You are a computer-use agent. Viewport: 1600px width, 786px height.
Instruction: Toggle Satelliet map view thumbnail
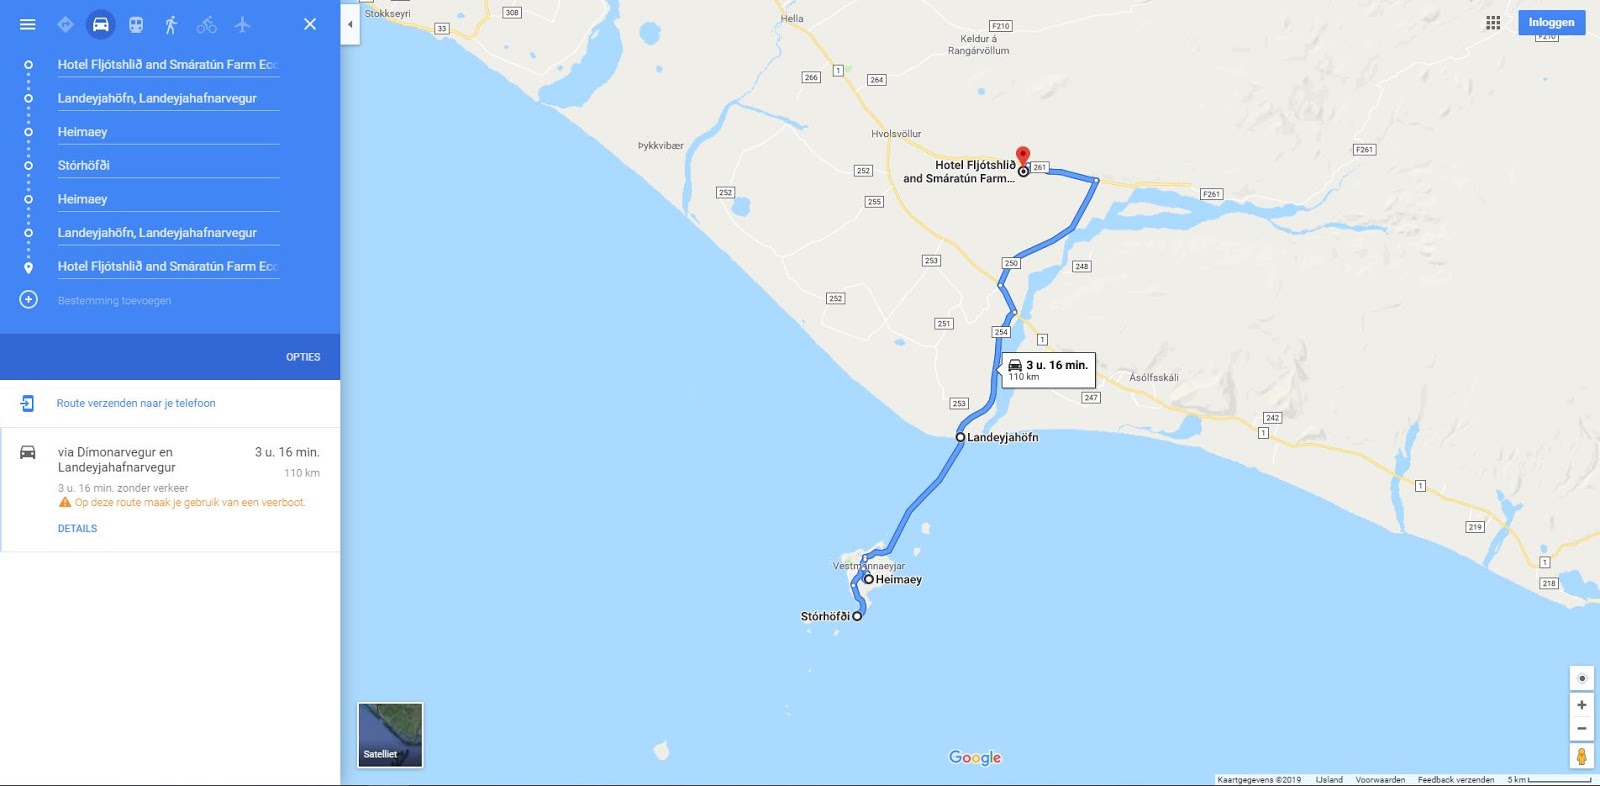coord(390,735)
